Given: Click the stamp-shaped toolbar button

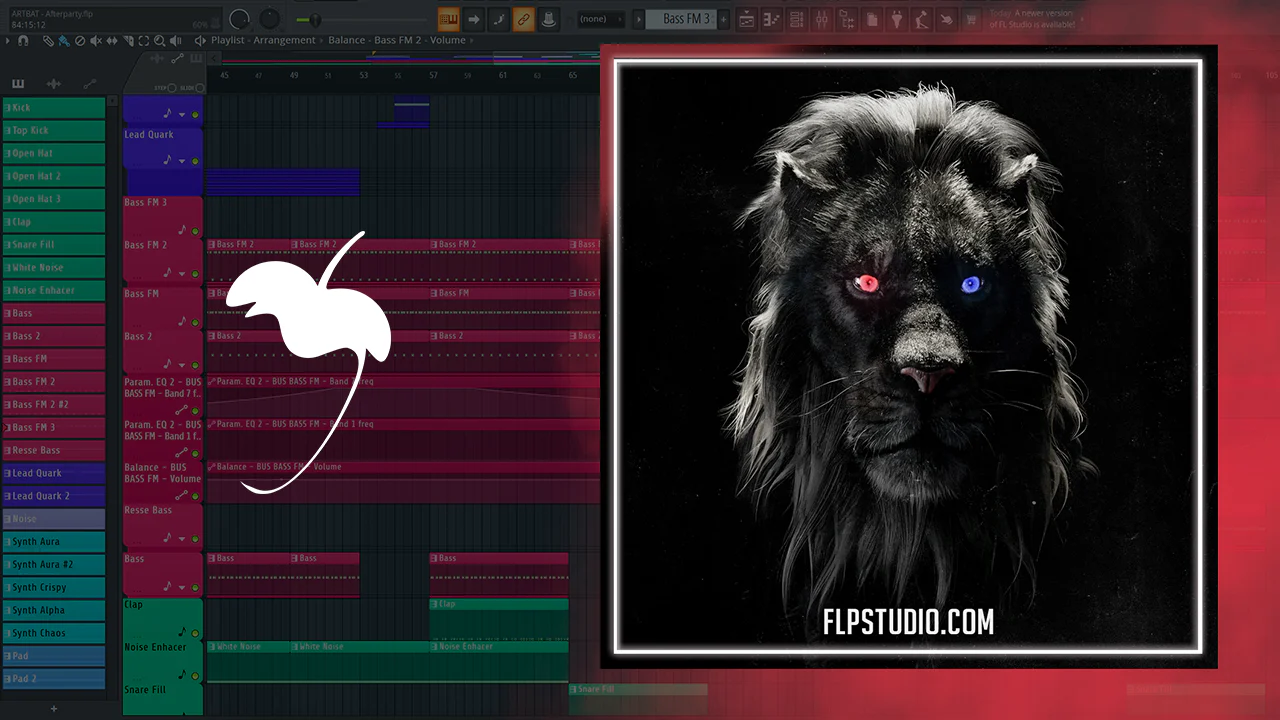Looking at the screenshot, I should [549, 19].
